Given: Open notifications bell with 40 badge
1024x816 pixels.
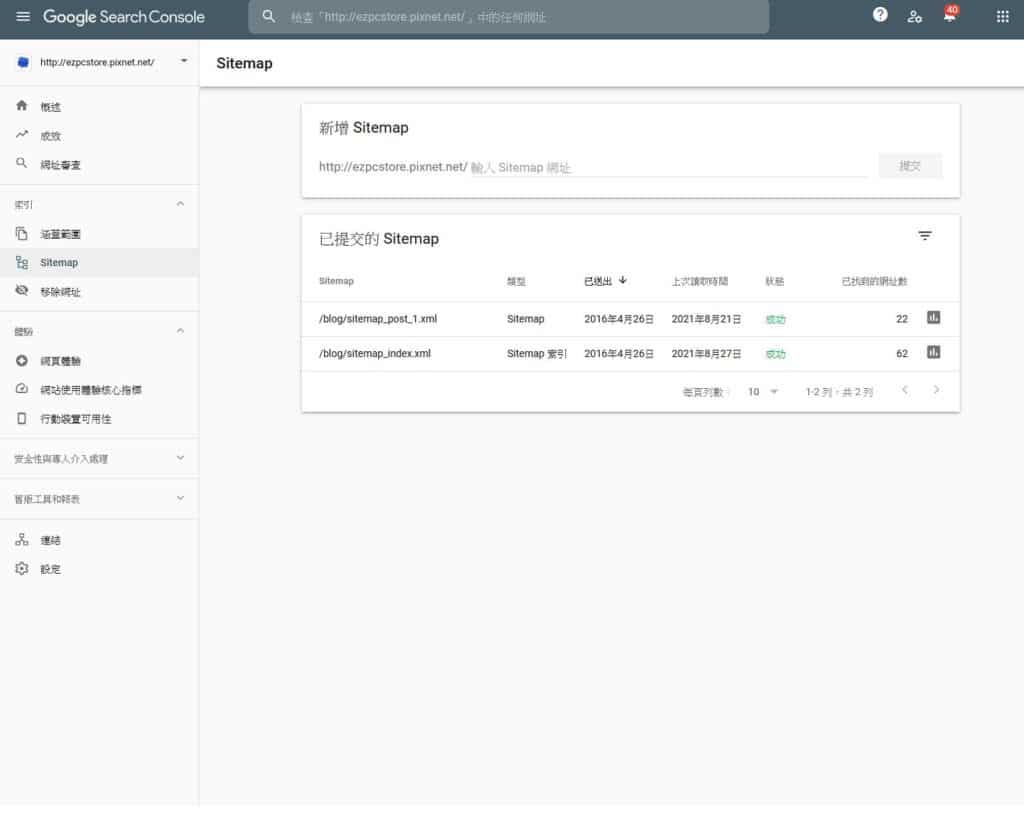Looking at the screenshot, I should coord(949,17).
